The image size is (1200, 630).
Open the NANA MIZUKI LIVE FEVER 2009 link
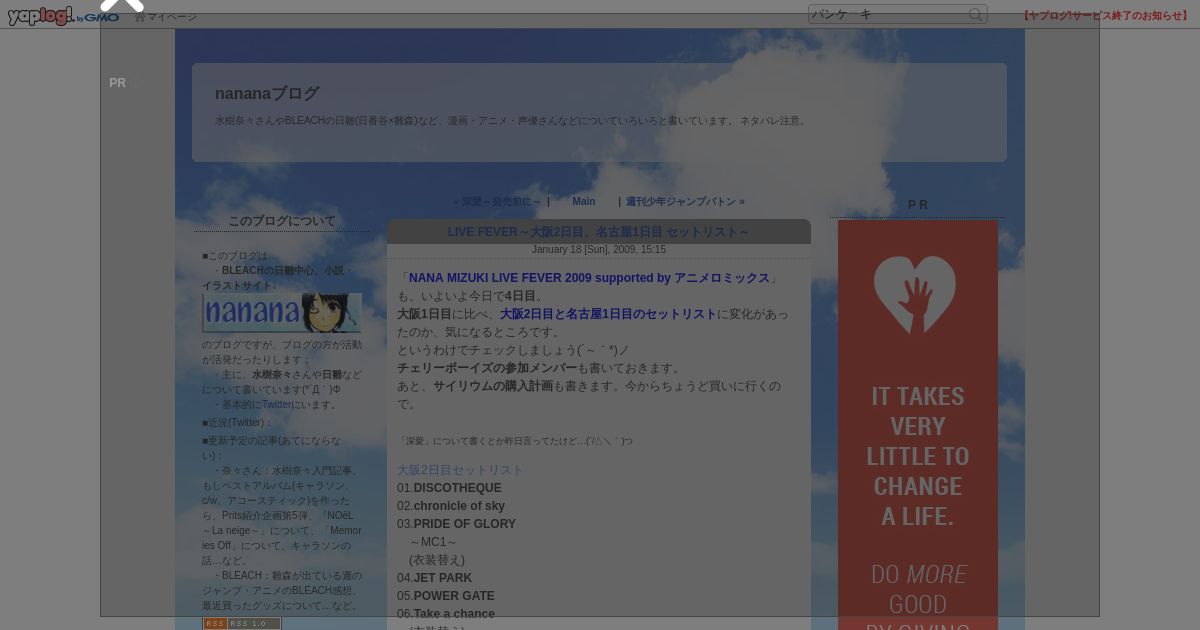tap(589, 278)
